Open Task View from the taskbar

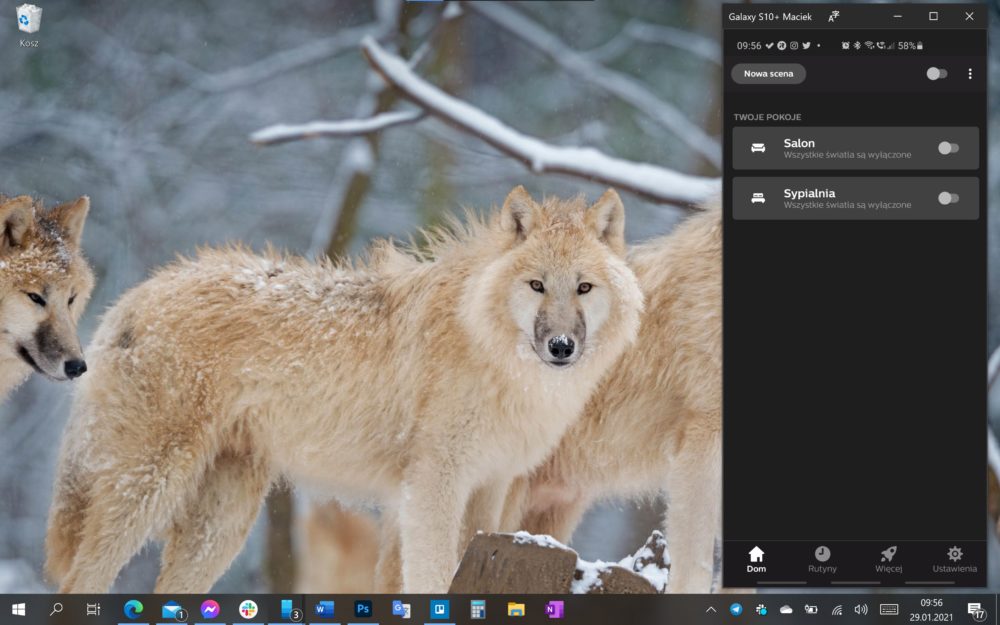(93, 610)
